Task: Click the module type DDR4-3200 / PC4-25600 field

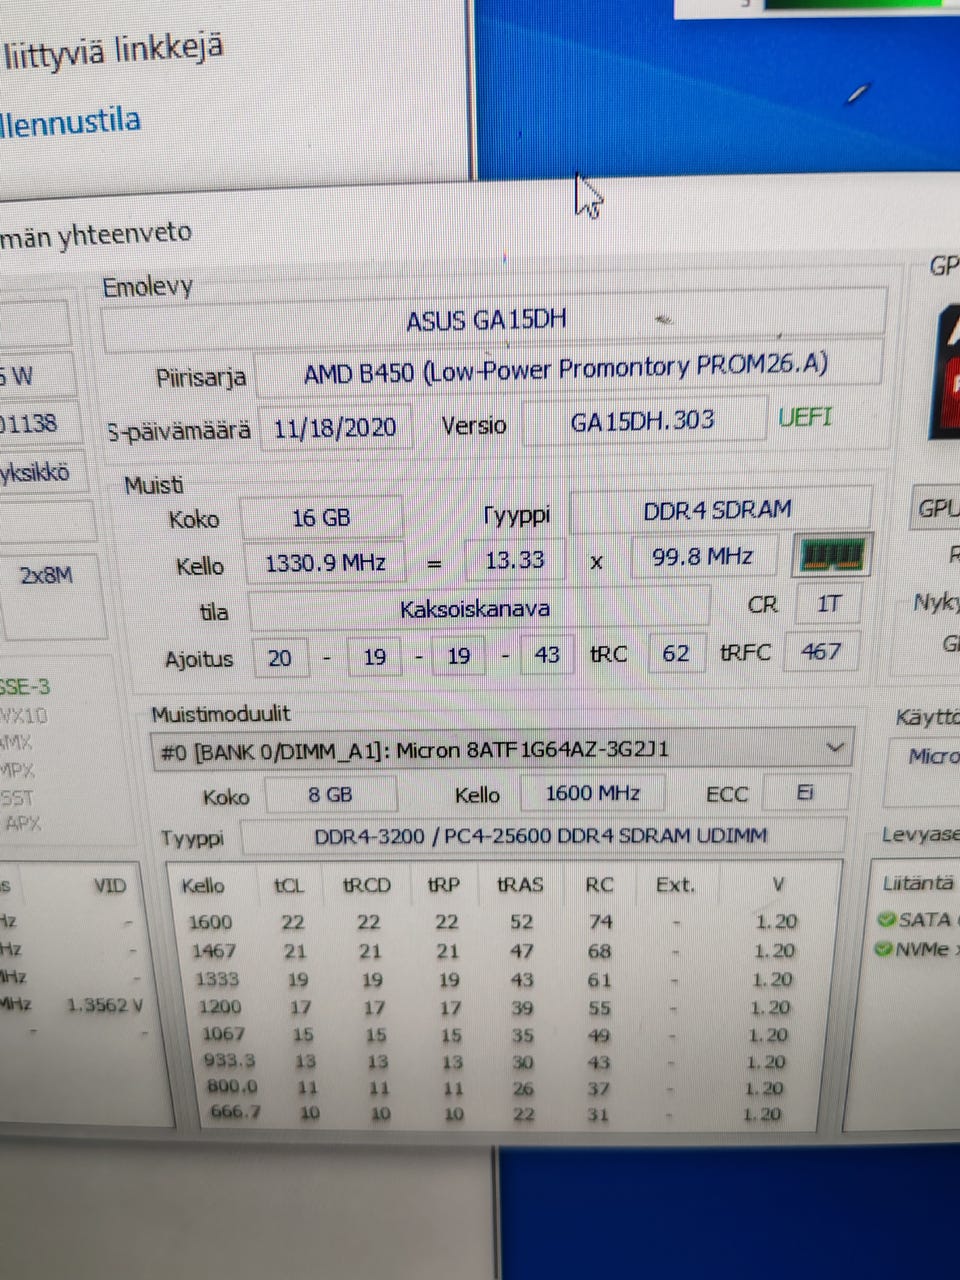Action: coord(542,836)
